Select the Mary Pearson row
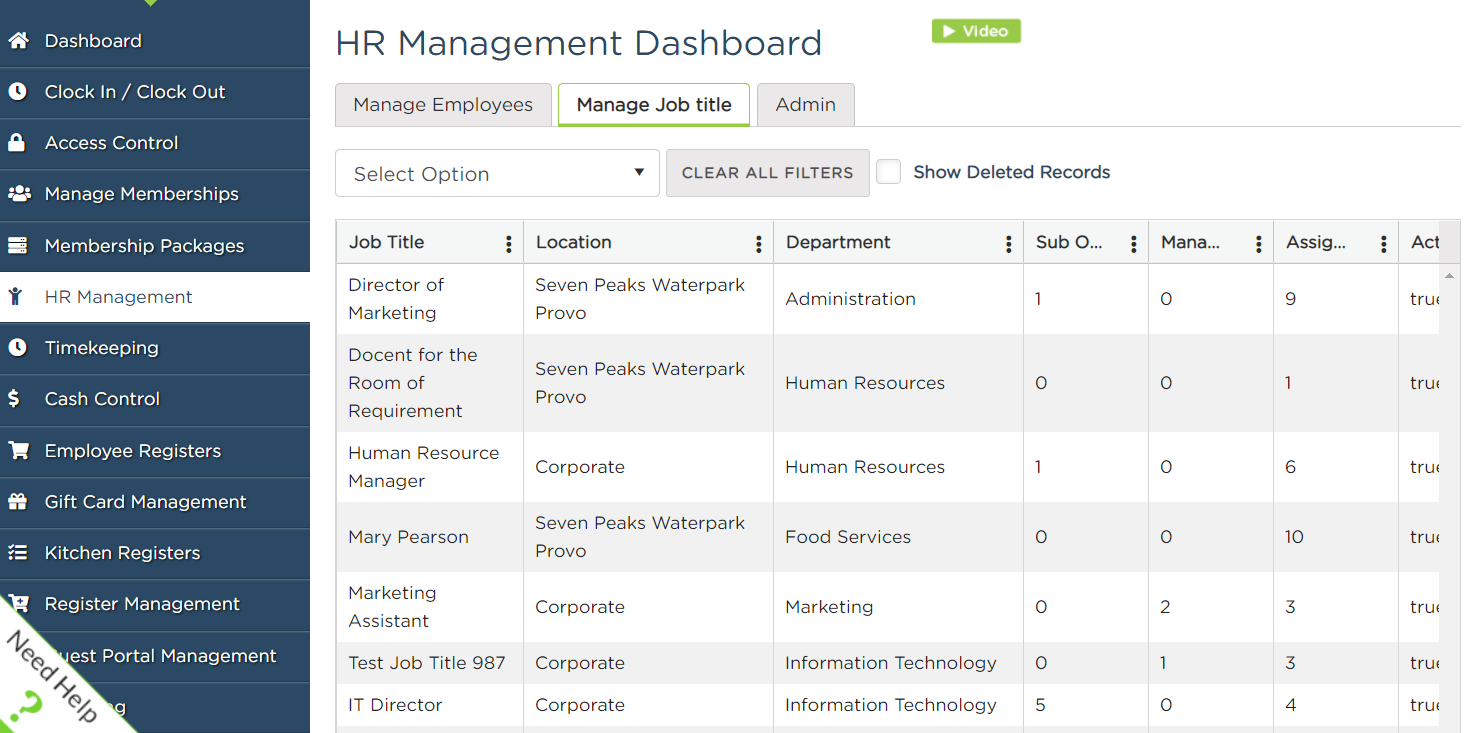 point(887,537)
